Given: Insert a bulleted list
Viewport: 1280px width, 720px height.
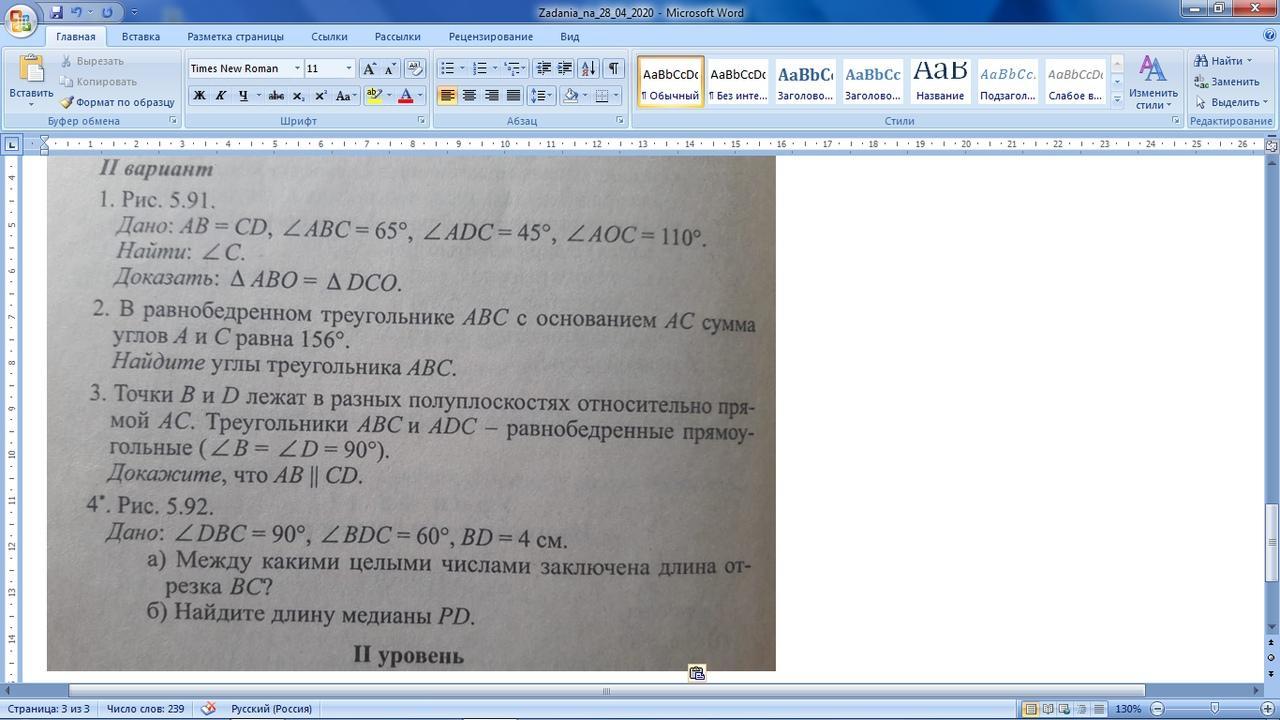Looking at the screenshot, I should tap(447, 68).
